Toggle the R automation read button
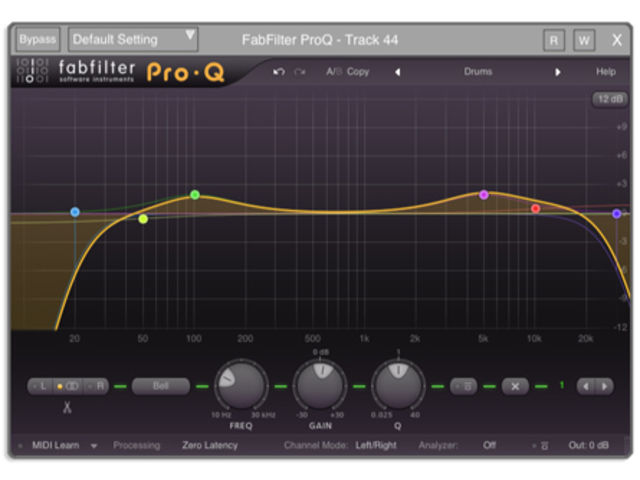This screenshot has width=640, height=480. click(554, 40)
